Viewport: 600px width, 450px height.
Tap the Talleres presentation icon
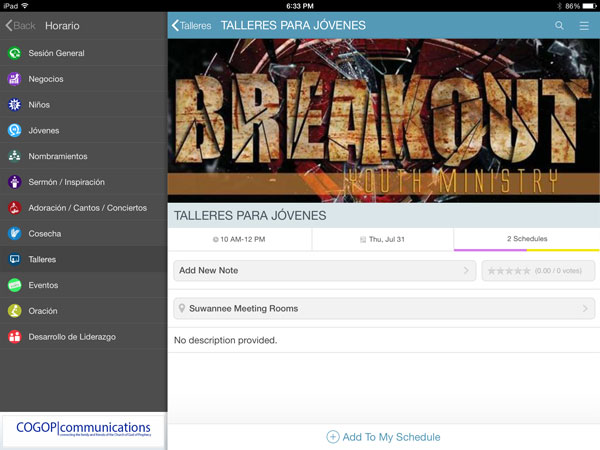[x=15, y=259]
